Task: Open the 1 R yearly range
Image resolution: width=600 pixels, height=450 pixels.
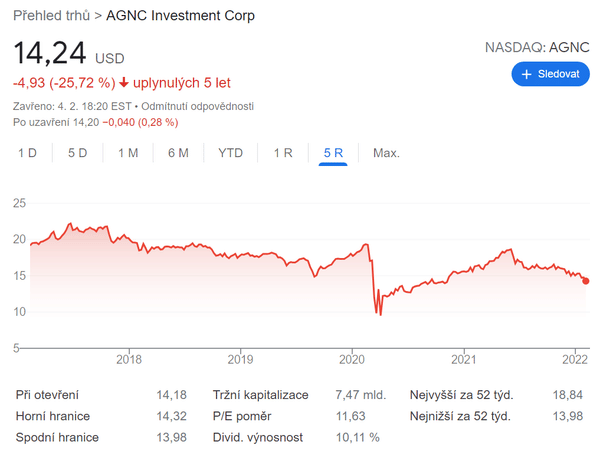Action: pos(283,153)
